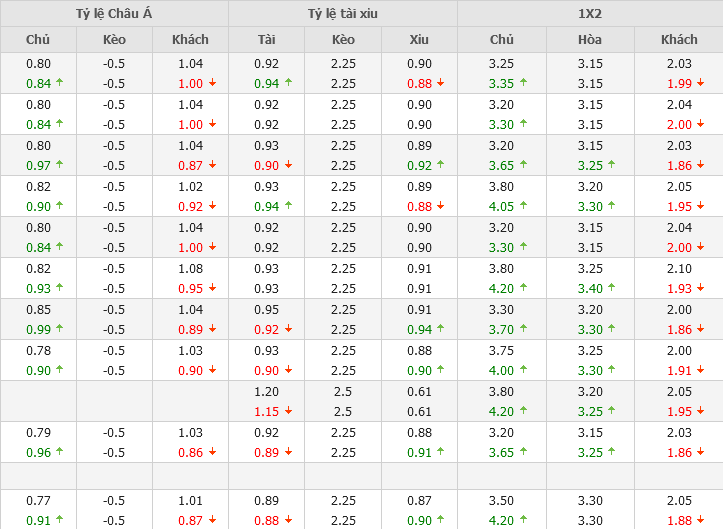723x529 pixels.
Task: Click the Tài column header
Action: 266,40
